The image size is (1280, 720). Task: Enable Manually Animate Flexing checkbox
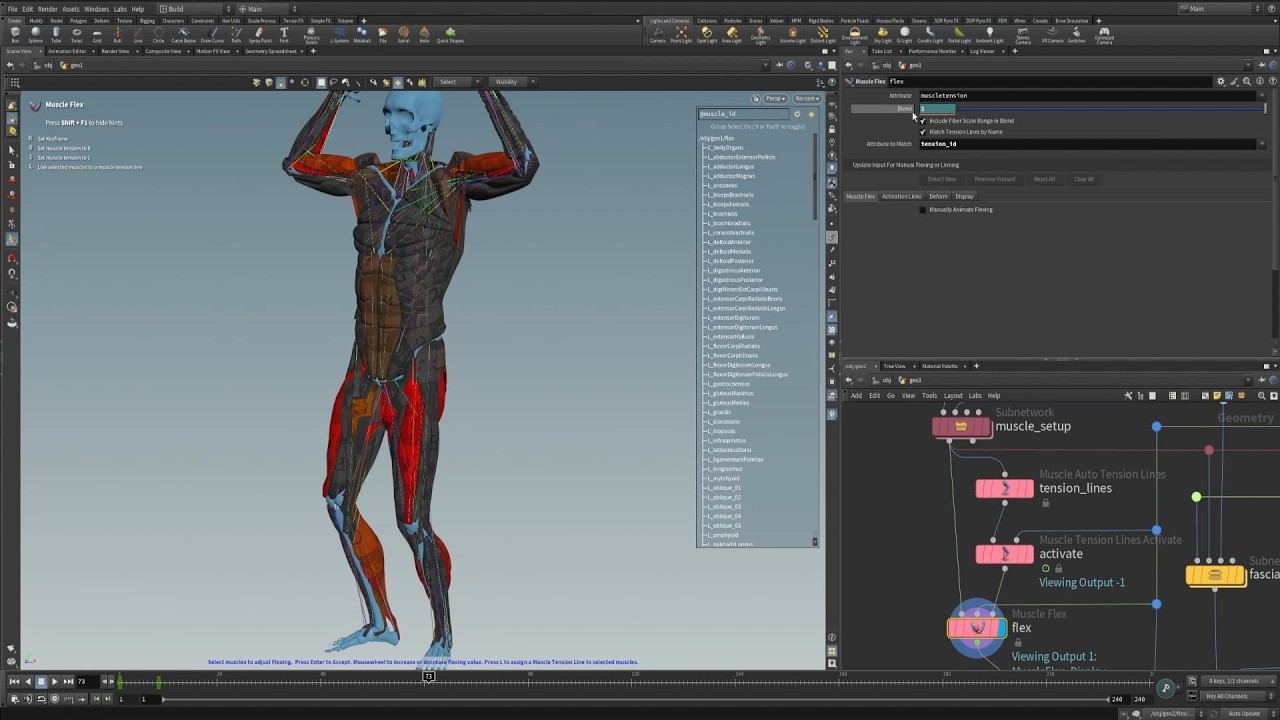923,210
